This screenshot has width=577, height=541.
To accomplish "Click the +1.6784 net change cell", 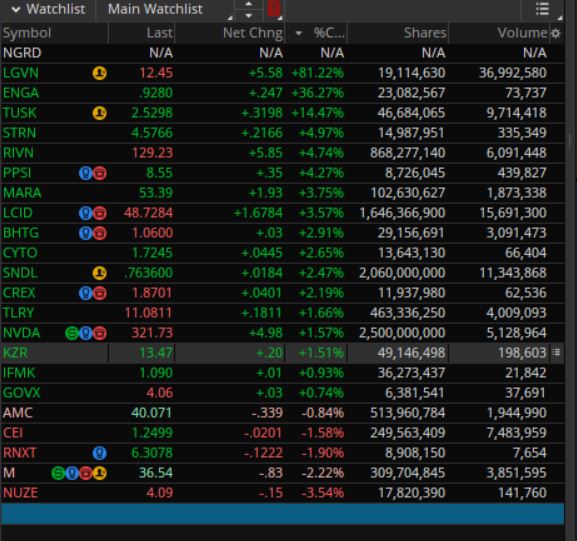I will pos(258,213).
